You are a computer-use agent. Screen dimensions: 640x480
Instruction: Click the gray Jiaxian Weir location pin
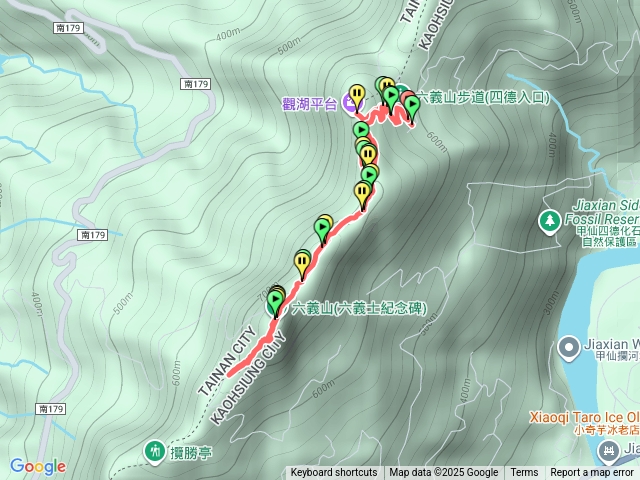[x=569, y=349]
